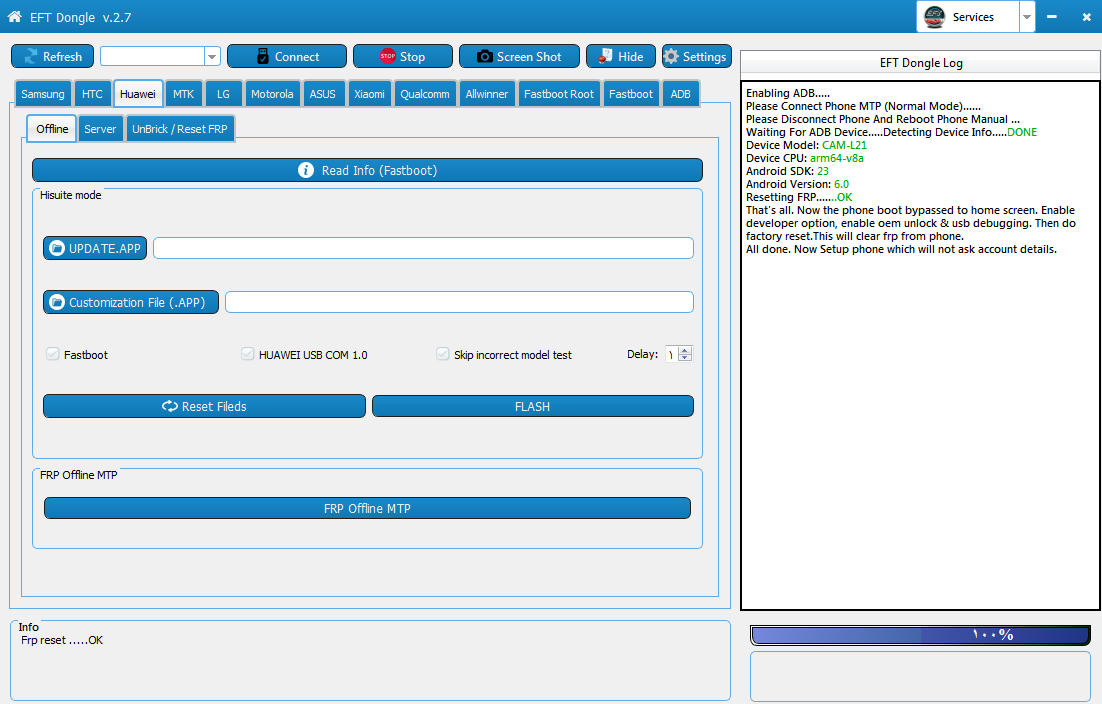Select the Huawei tab
1102x704 pixels.
(138, 93)
